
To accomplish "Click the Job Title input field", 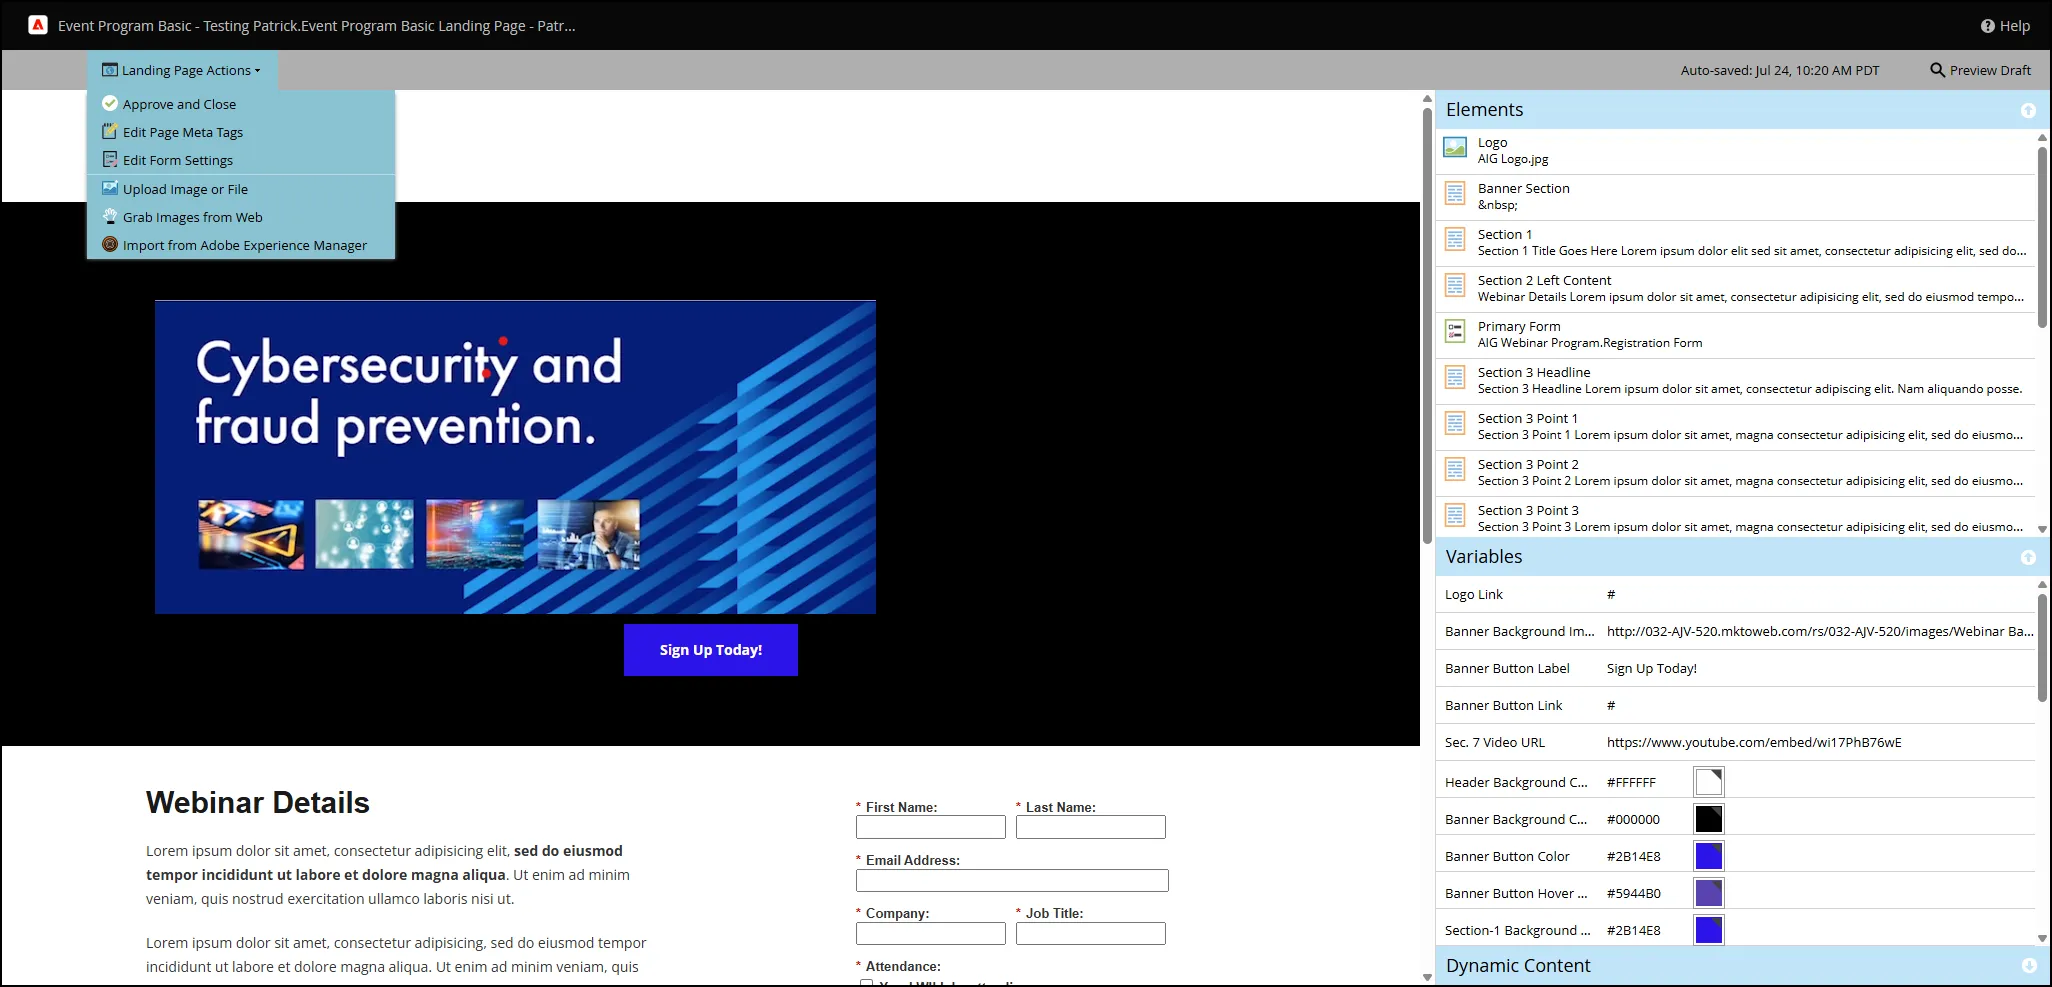I will point(1091,933).
